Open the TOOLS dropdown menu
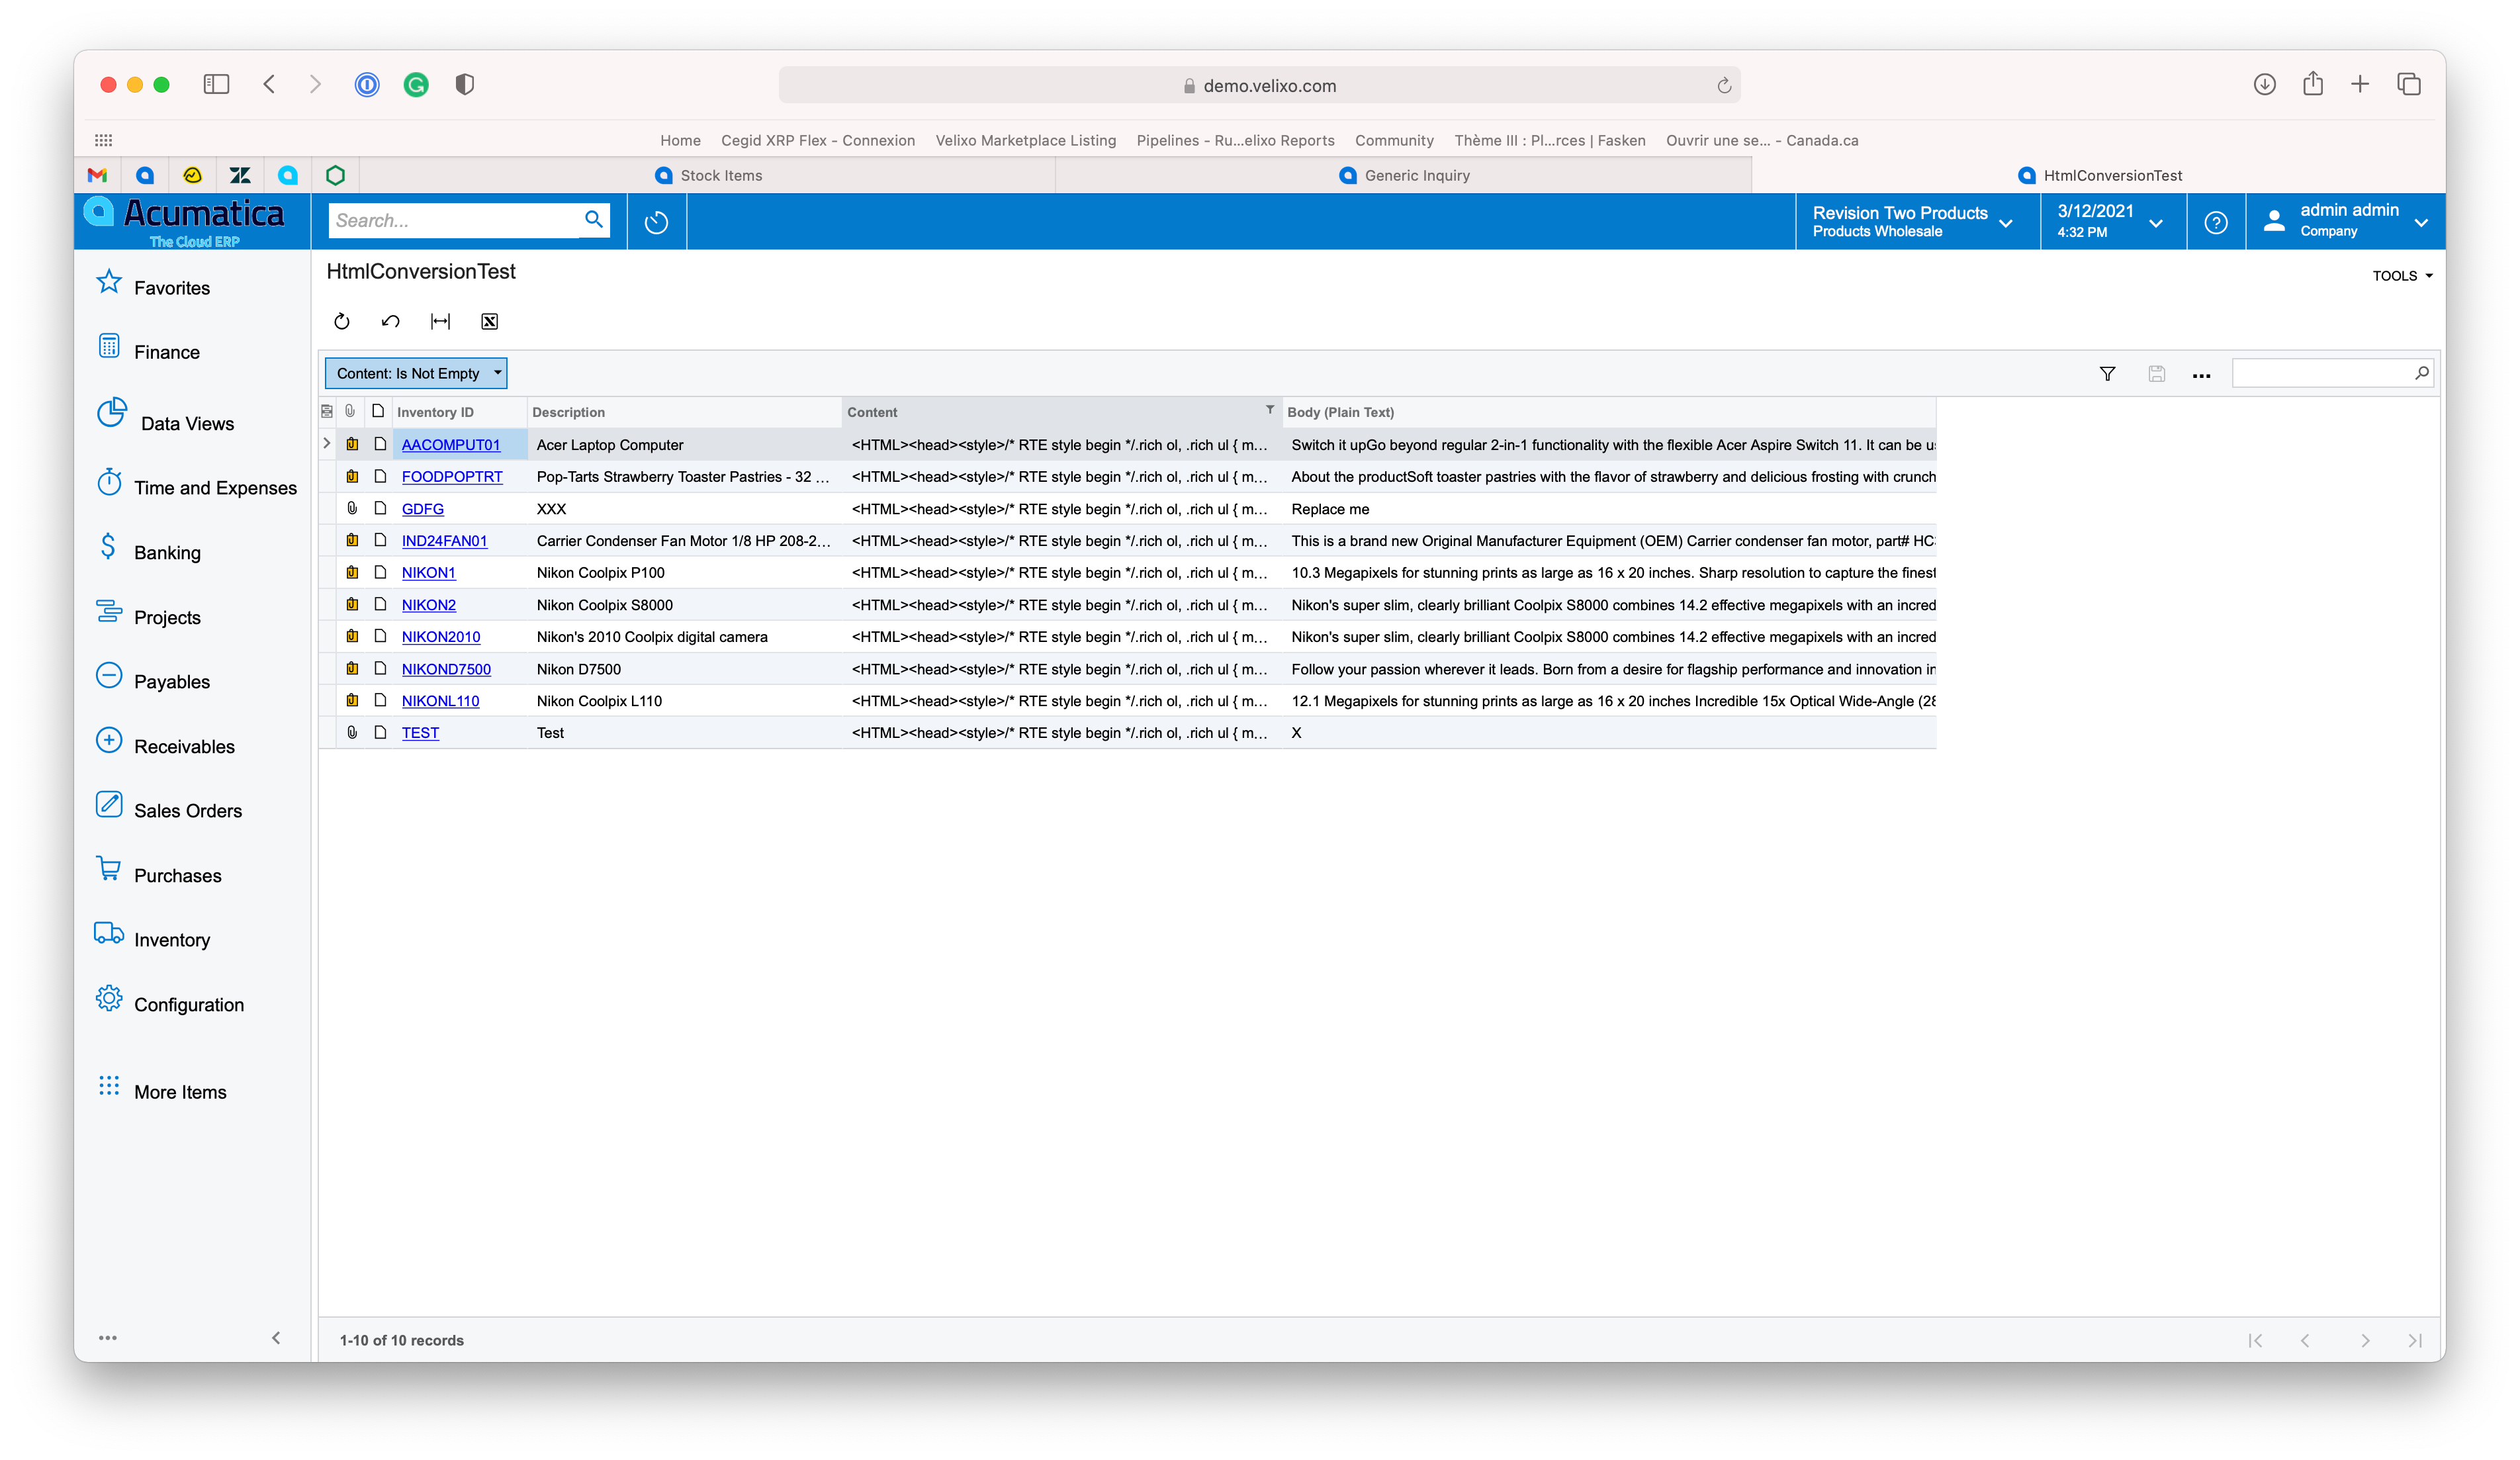Screen dimensions: 2520x1460 point(2402,275)
